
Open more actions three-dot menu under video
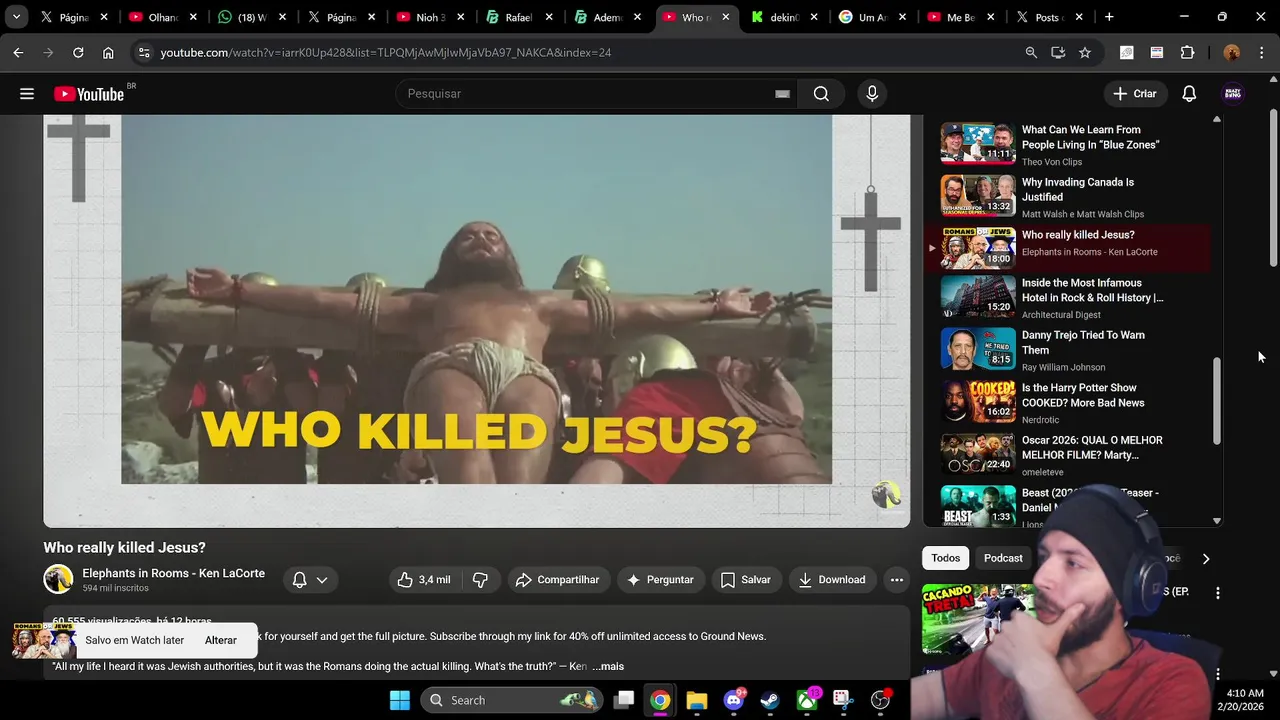897,580
